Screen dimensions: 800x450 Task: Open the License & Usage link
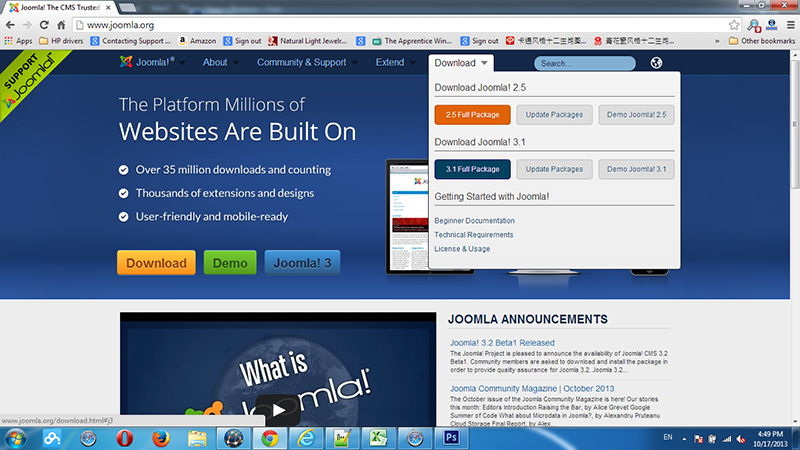pyautogui.click(x=462, y=249)
